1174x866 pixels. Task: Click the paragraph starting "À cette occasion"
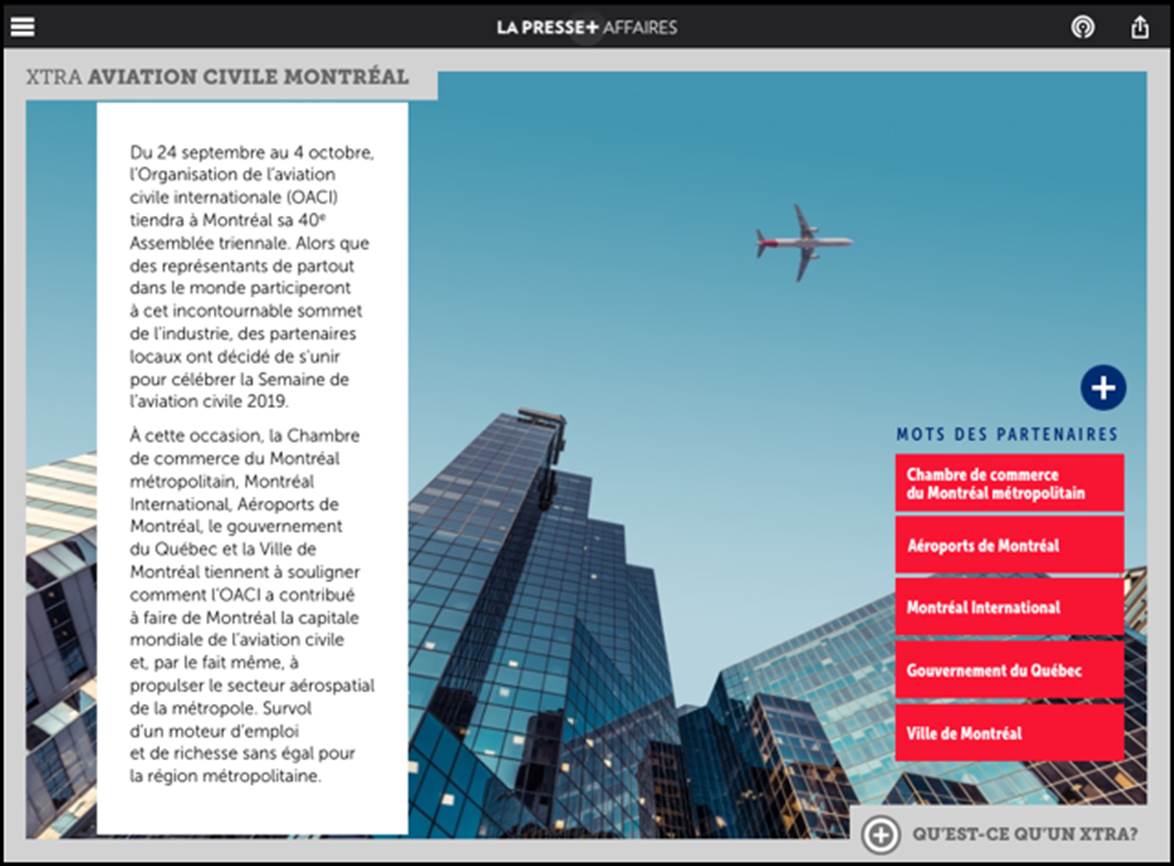[252, 605]
